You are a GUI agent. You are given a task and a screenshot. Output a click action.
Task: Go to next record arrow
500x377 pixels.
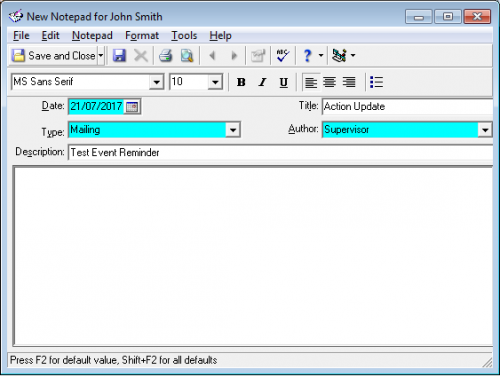pos(234,55)
